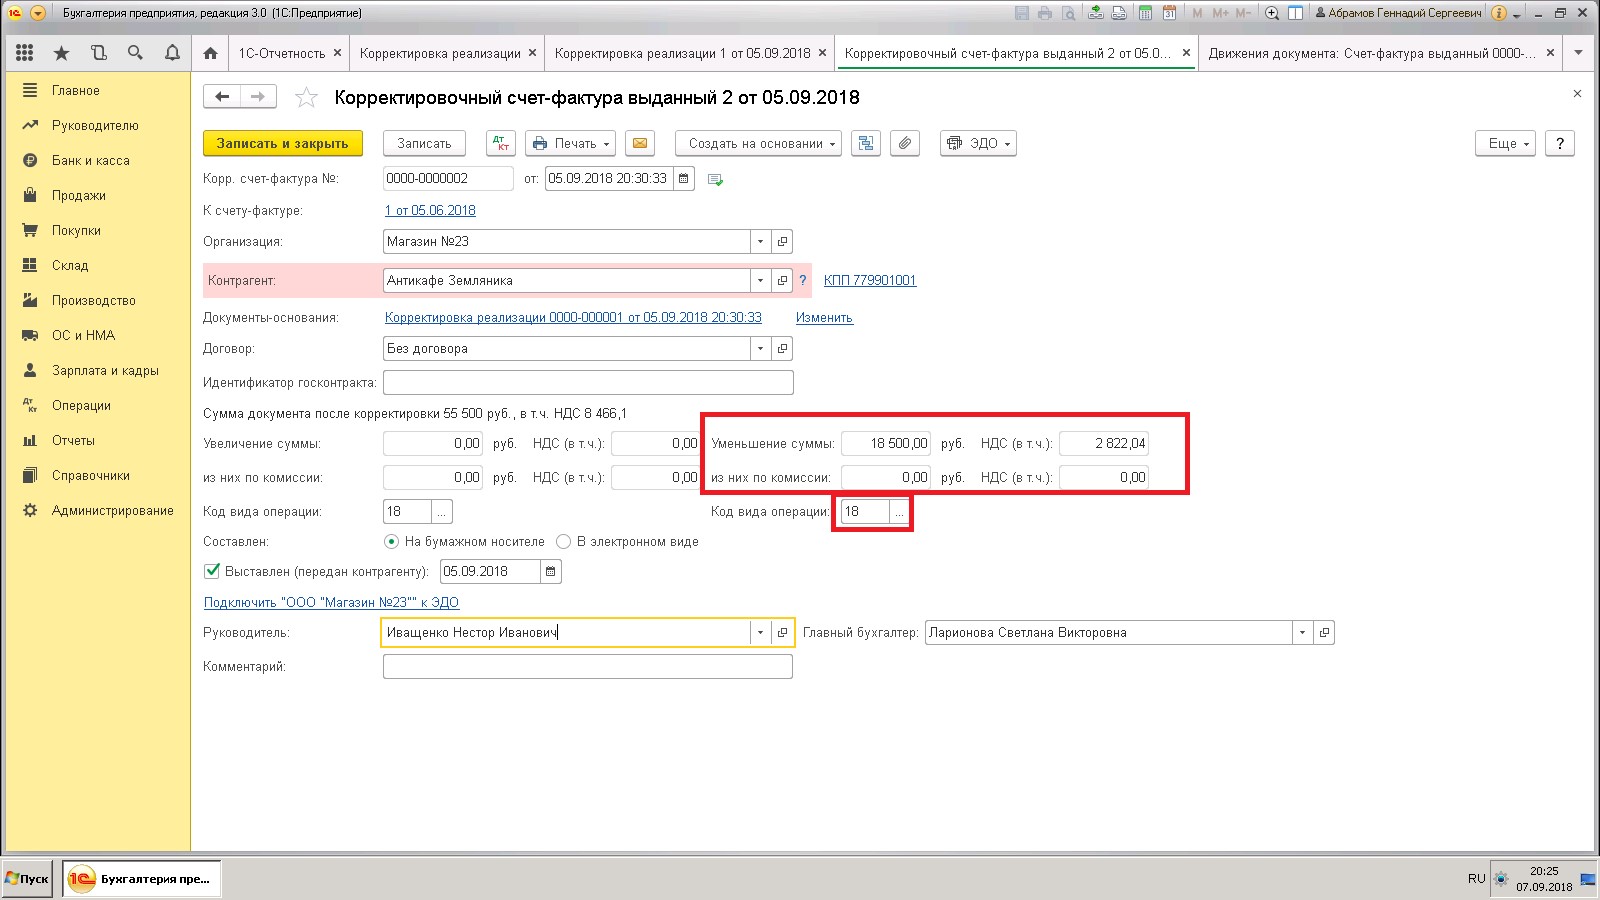
Task: Select На бумажном носителе option
Action: [391, 541]
